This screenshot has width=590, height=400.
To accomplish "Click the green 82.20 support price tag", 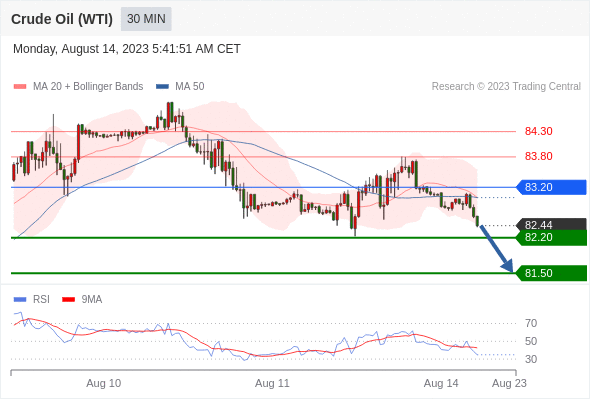I will (x=552, y=237).
